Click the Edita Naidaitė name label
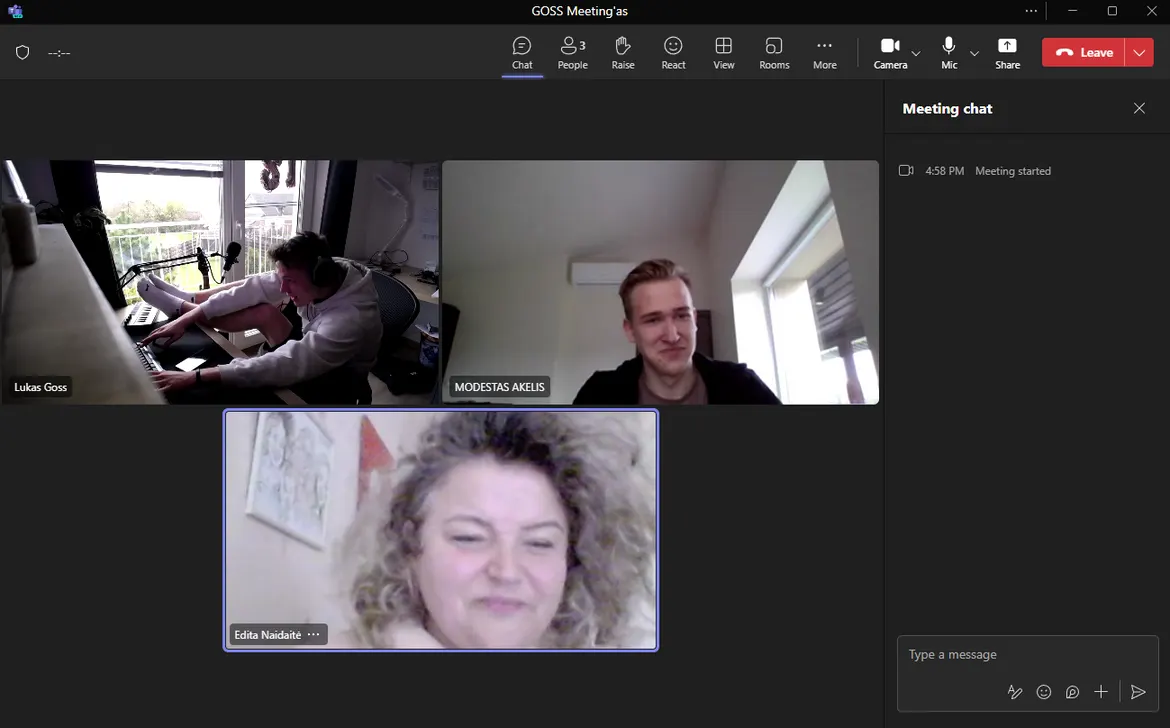Screen dimensions: 1170x728 coord(267,635)
